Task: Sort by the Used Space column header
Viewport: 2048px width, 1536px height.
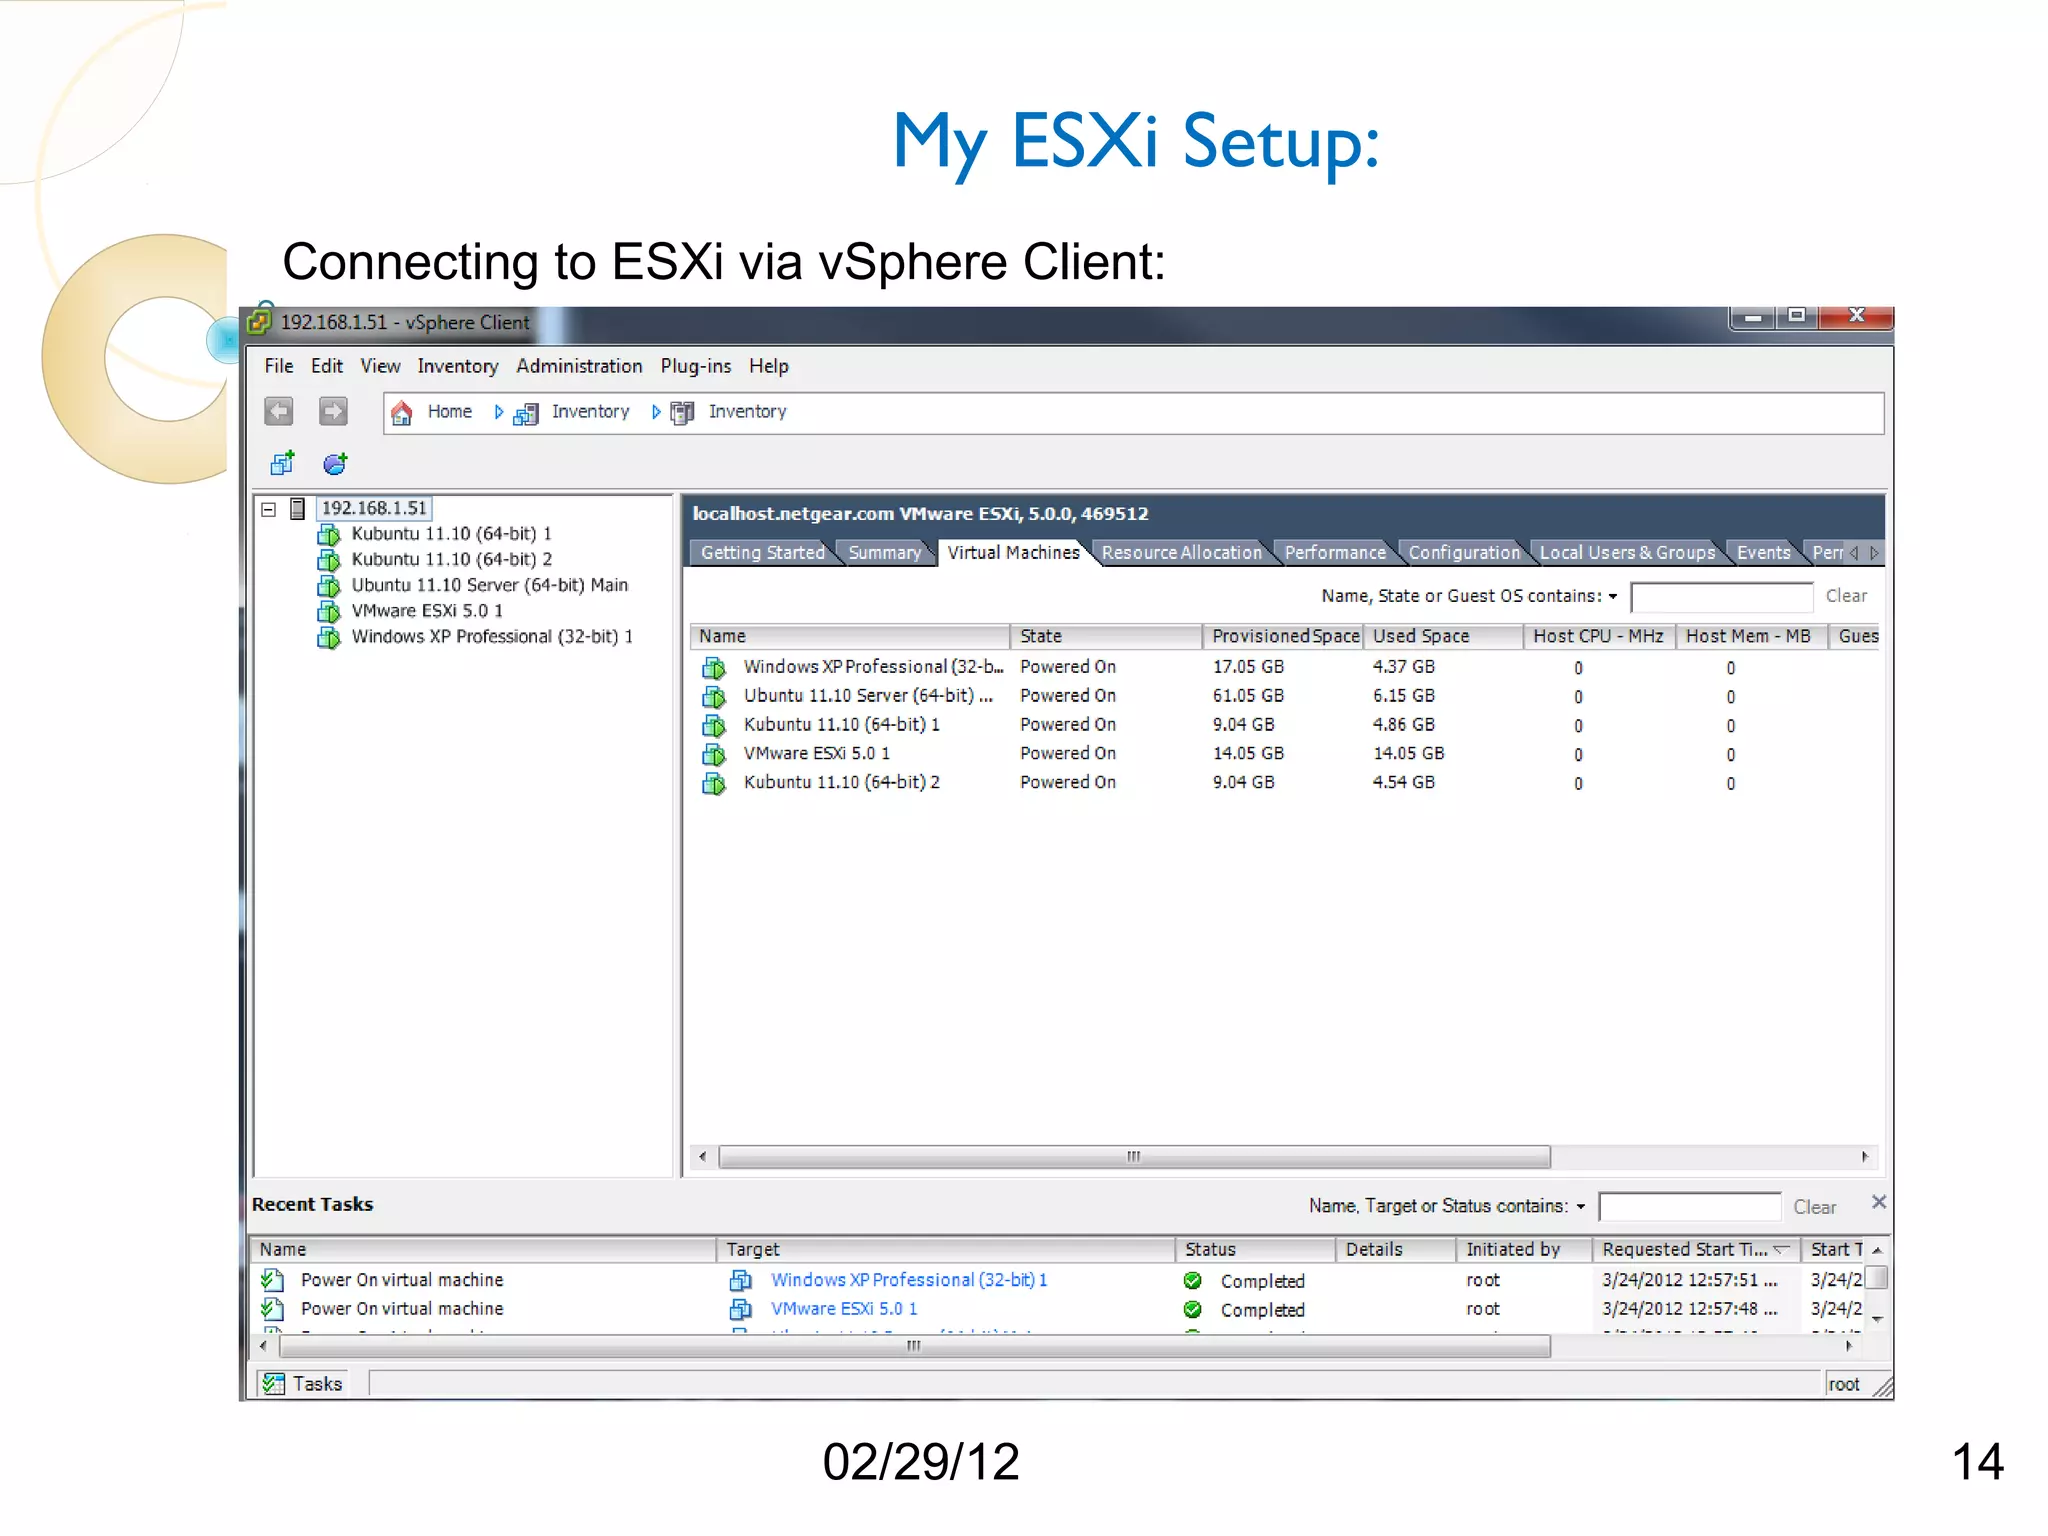Action: coord(1443,636)
